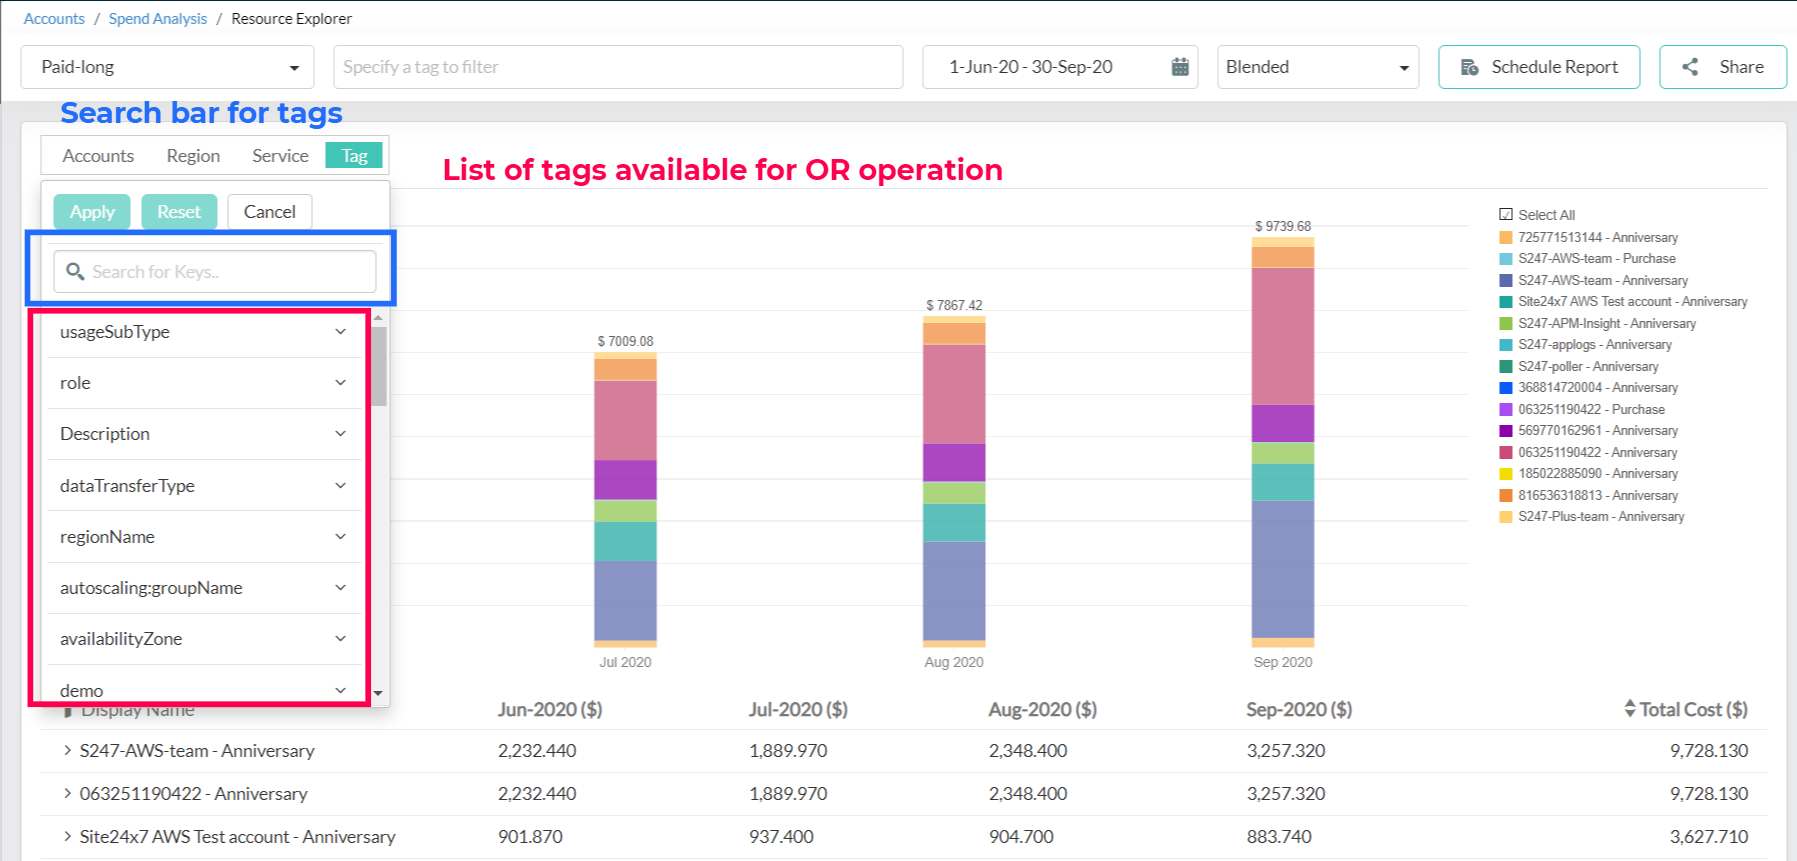Click sort arrows beside Total Cost column
1797x861 pixels.
point(1629,709)
